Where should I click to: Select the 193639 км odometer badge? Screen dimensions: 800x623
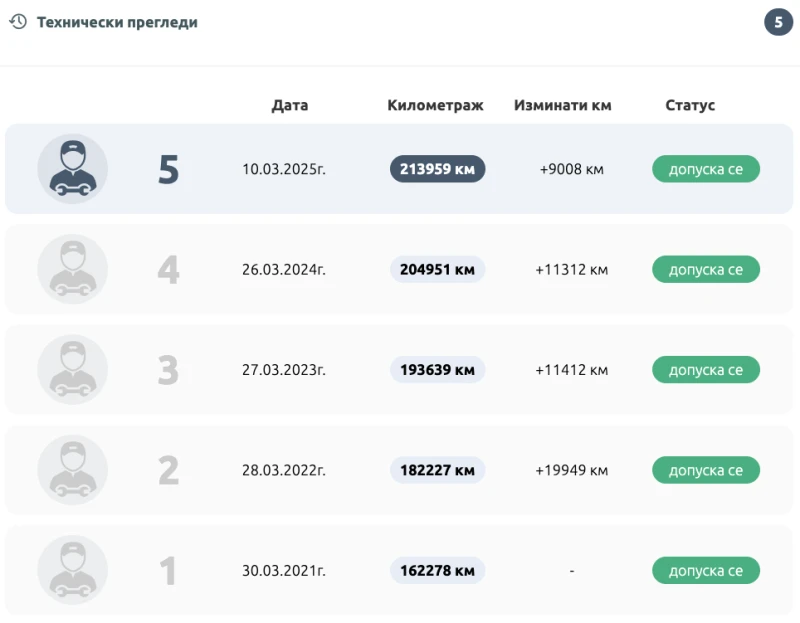(437, 369)
